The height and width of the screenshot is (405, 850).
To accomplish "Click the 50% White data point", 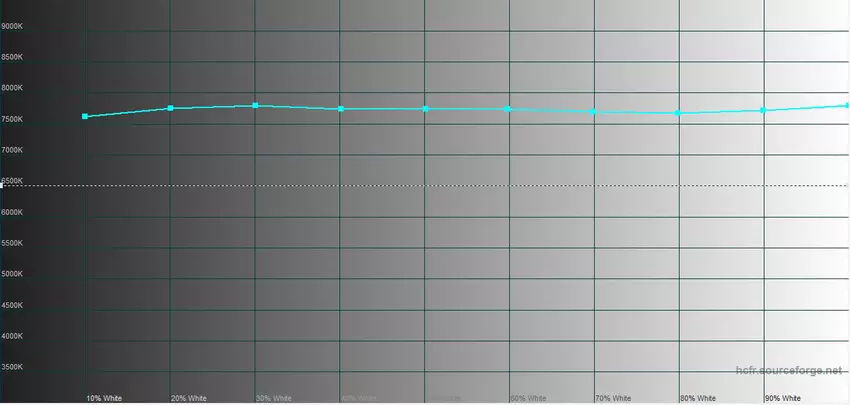I will 426,109.
